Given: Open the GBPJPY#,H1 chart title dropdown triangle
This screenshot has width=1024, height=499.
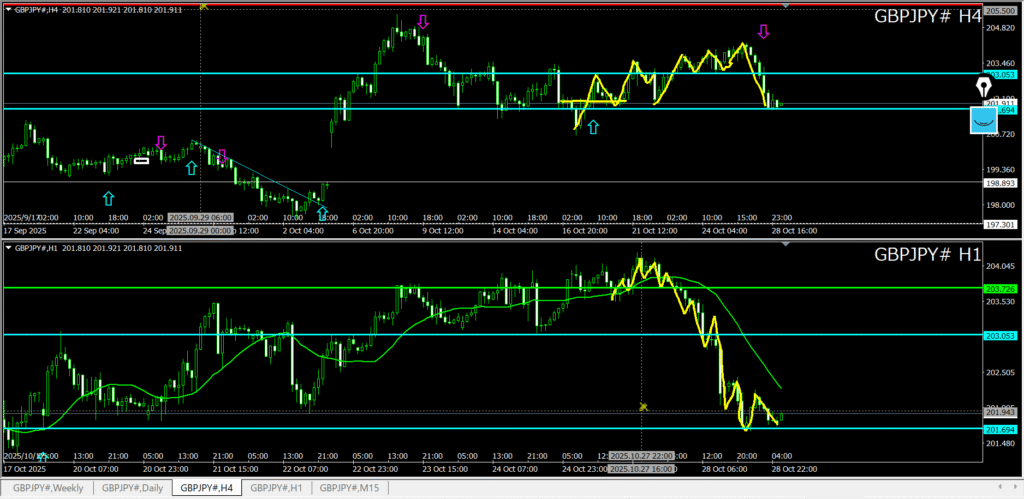Looking at the screenshot, I should 9,249.
